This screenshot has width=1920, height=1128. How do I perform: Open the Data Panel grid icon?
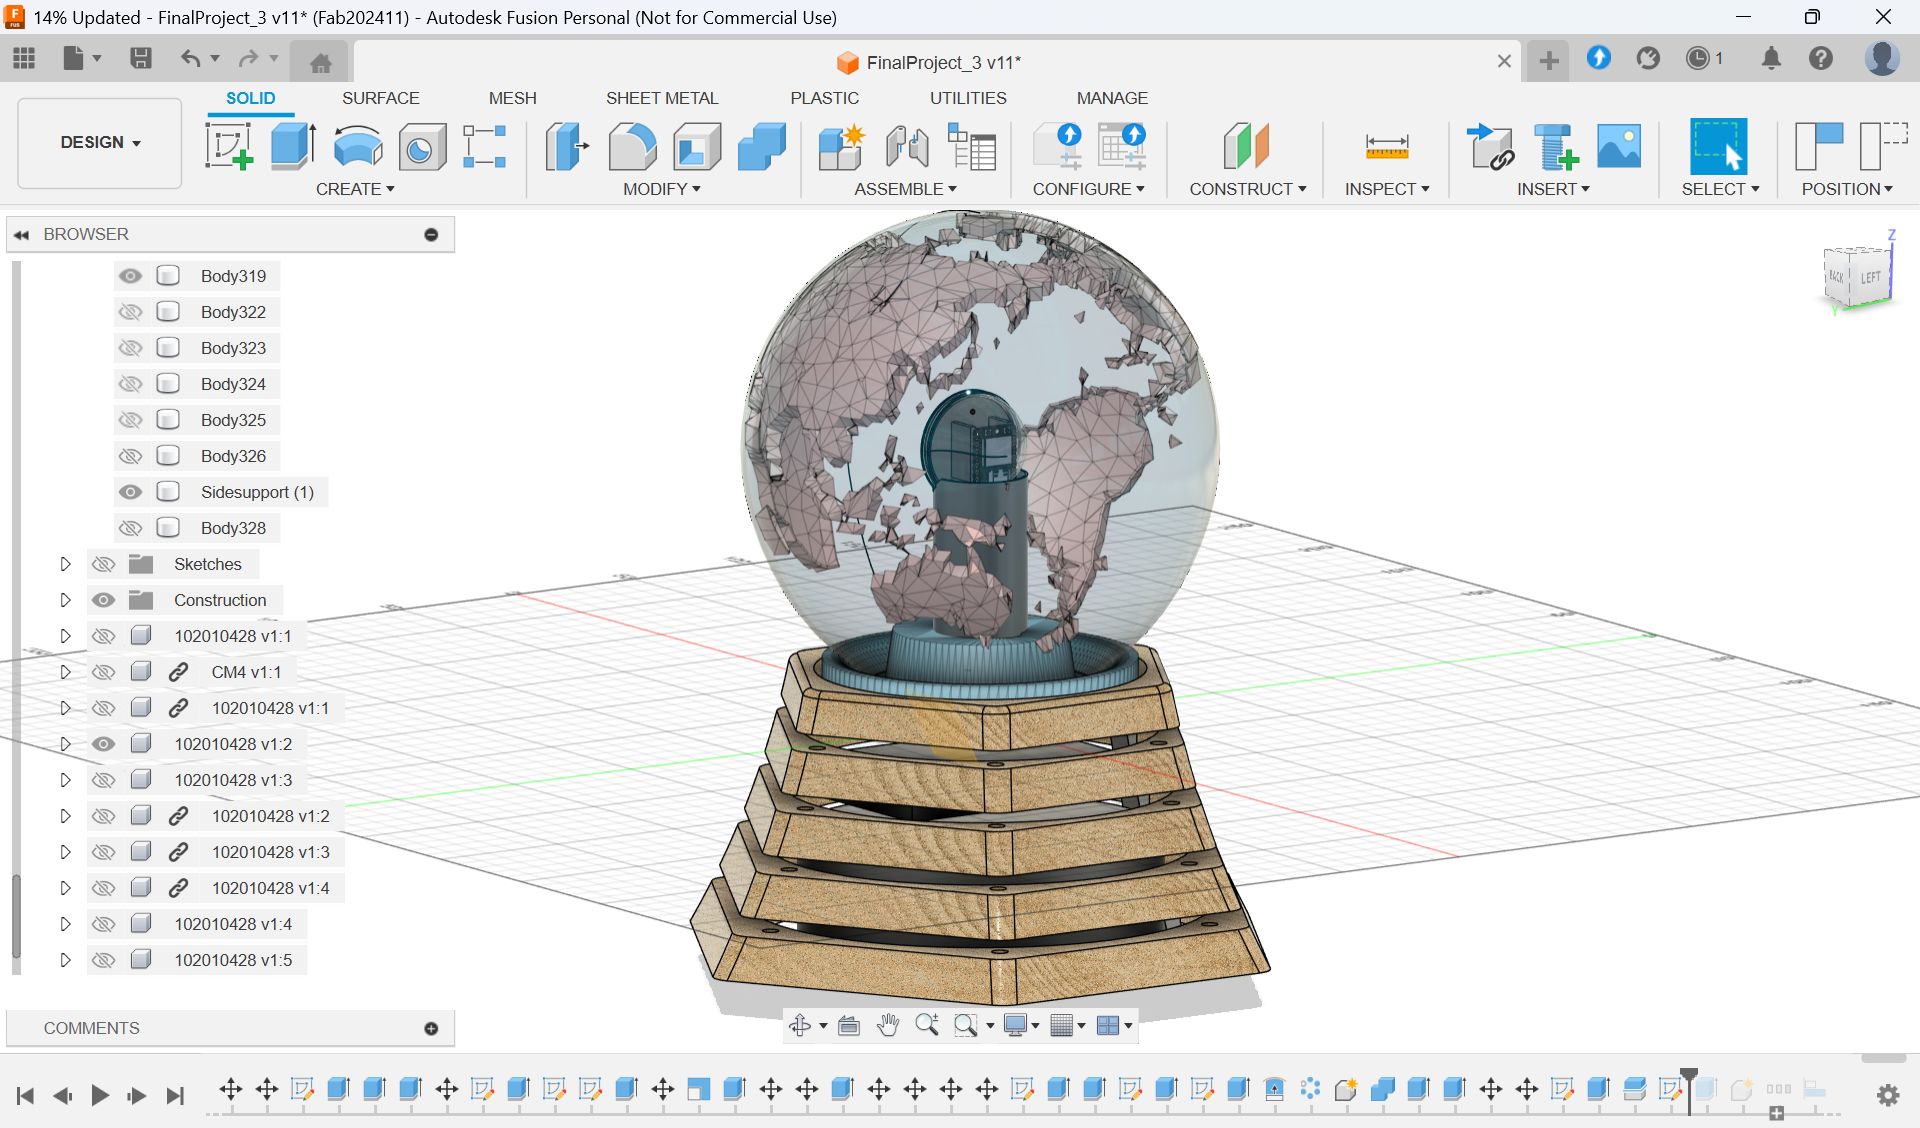click(x=24, y=58)
